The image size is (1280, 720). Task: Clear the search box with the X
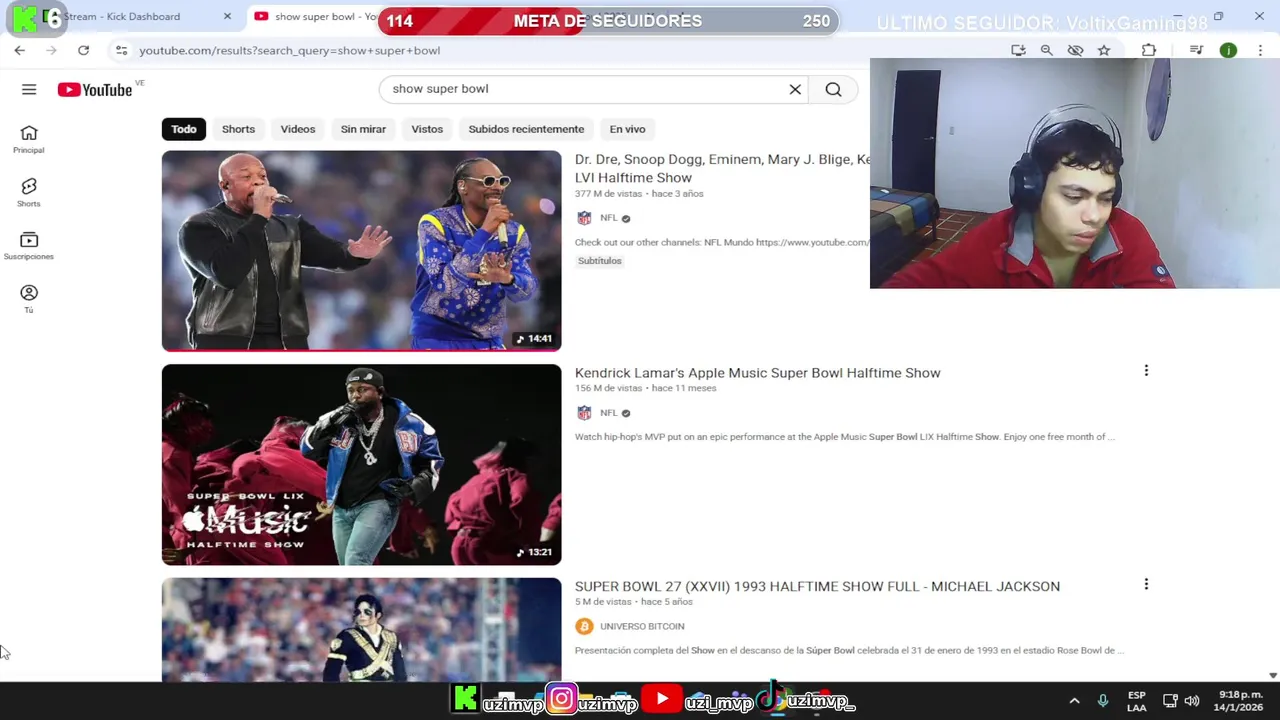pyautogui.click(x=795, y=89)
